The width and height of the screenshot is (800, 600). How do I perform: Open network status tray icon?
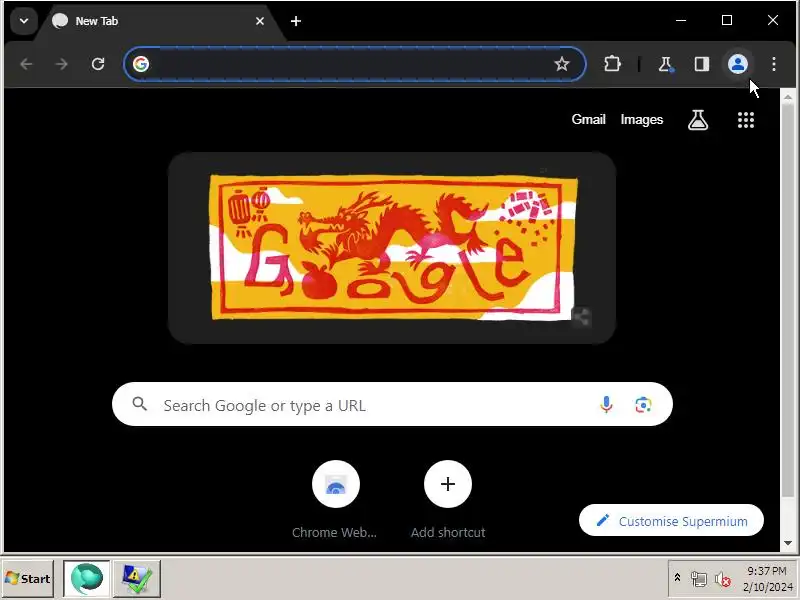pyautogui.click(x=698, y=579)
